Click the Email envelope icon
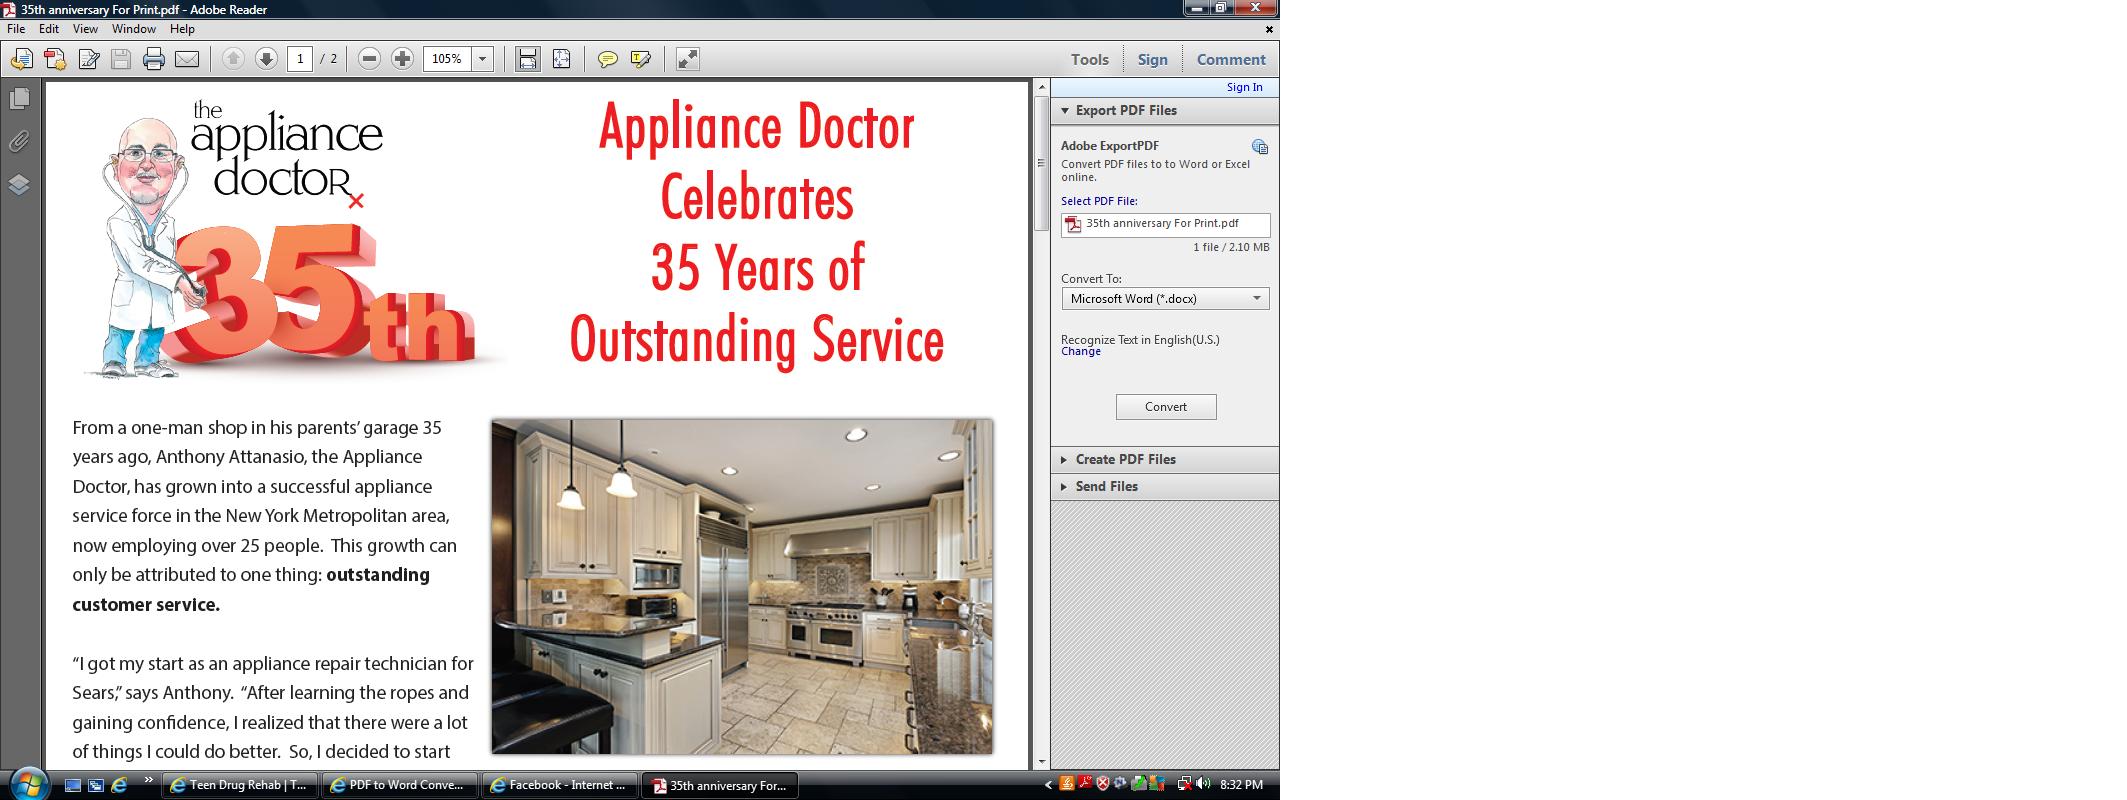Image resolution: width=2127 pixels, height=800 pixels. tap(187, 60)
